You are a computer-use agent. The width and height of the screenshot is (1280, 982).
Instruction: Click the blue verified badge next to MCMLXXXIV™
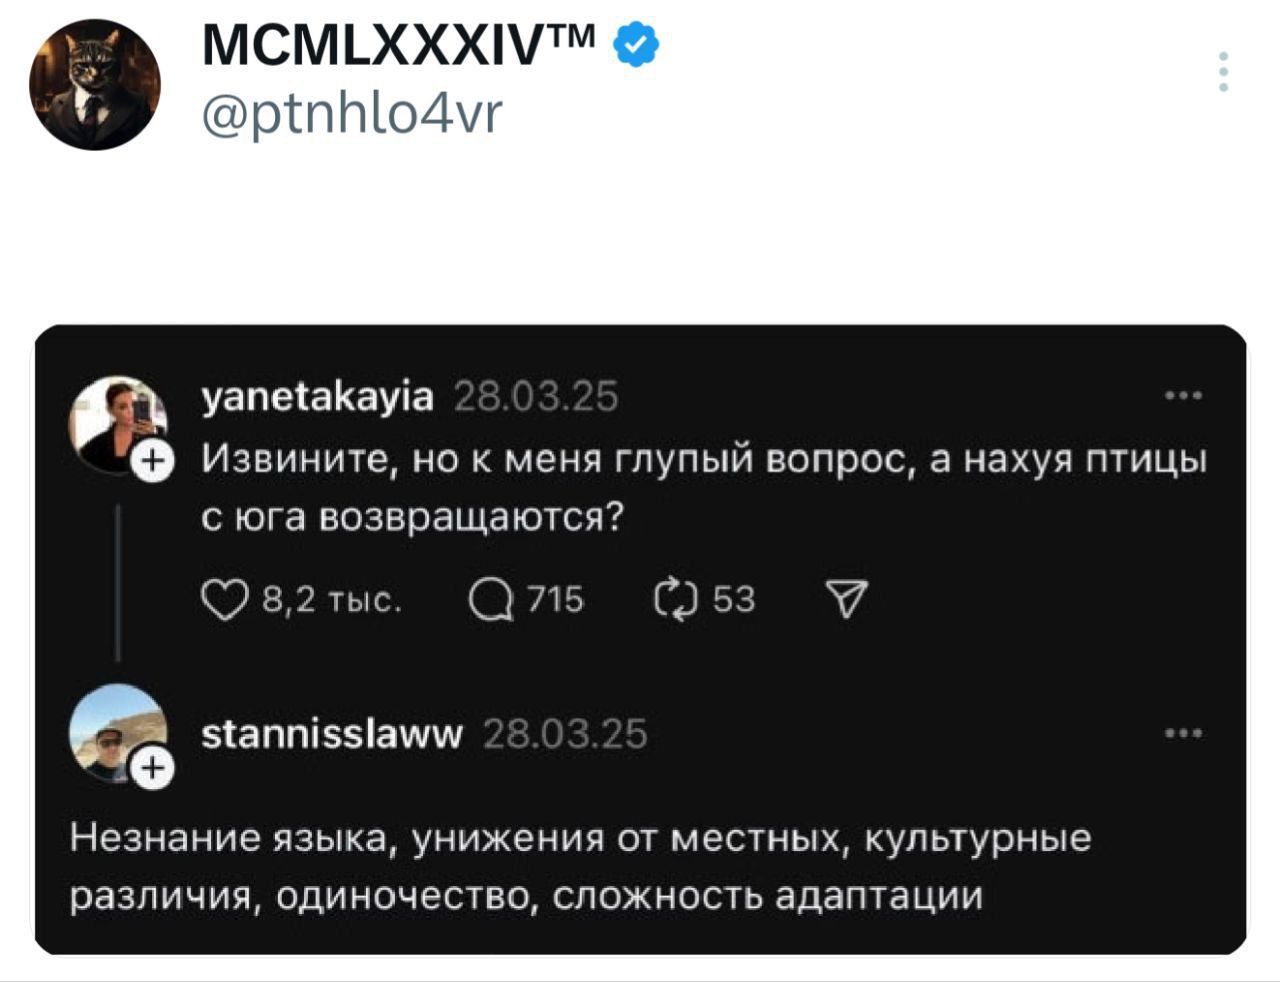click(x=635, y=43)
